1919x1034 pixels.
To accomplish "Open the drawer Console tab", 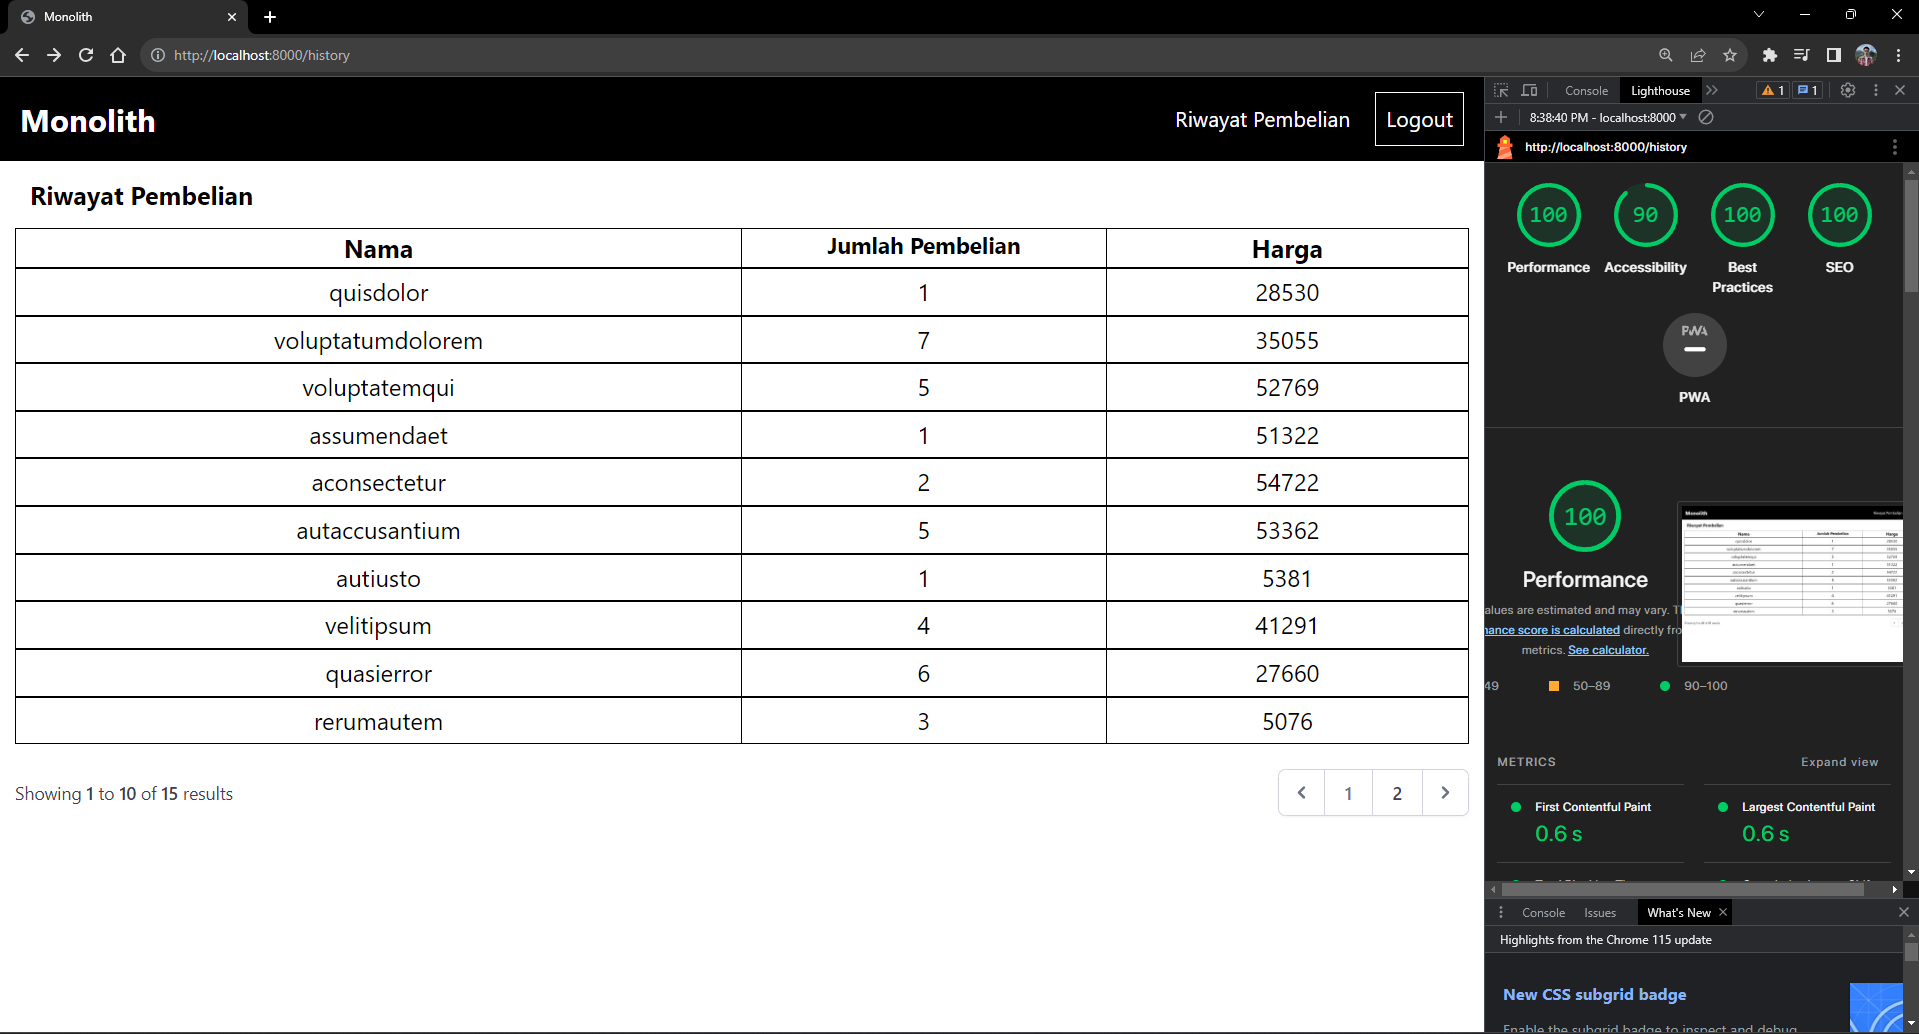I will [1543, 913].
